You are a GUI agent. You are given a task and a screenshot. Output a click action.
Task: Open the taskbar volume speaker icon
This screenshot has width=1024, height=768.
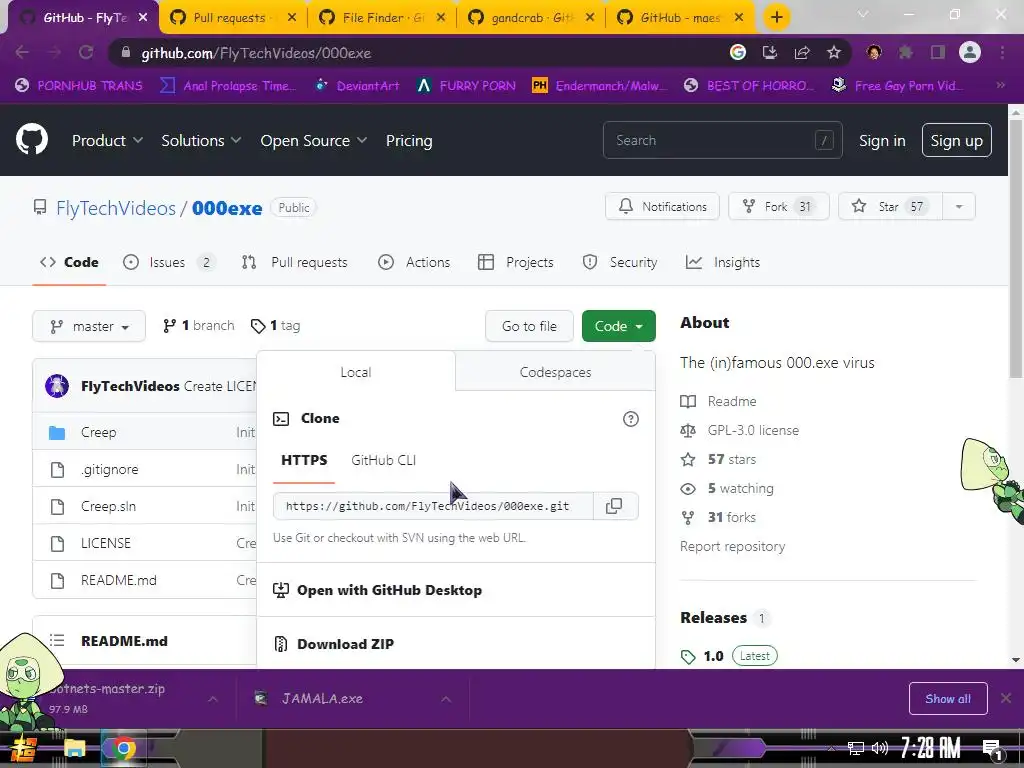(880, 748)
